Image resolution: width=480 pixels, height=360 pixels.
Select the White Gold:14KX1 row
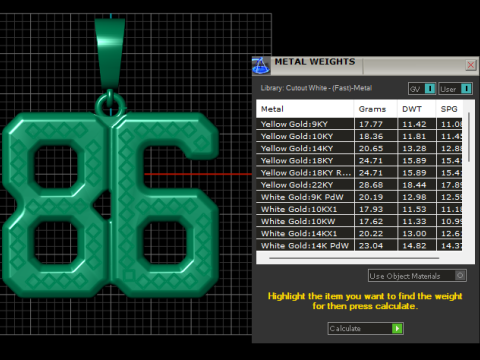point(359,234)
